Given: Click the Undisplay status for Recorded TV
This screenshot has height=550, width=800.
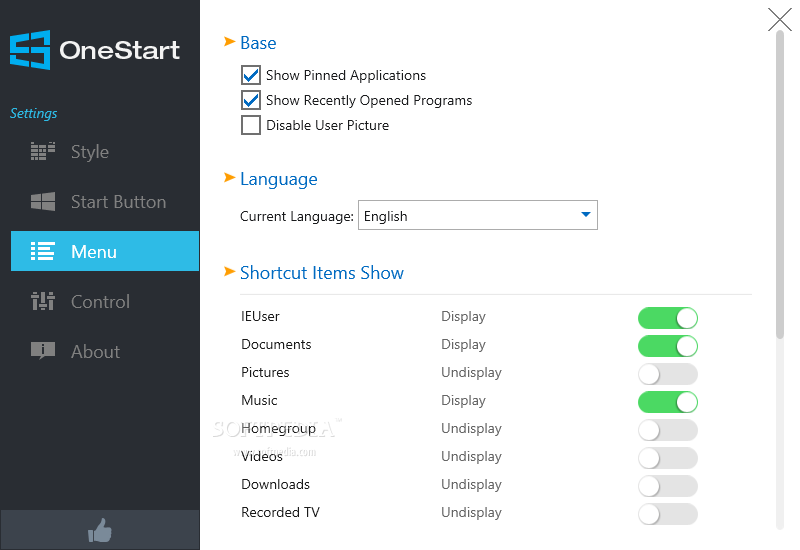Looking at the screenshot, I should pyautogui.click(x=471, y=513).
